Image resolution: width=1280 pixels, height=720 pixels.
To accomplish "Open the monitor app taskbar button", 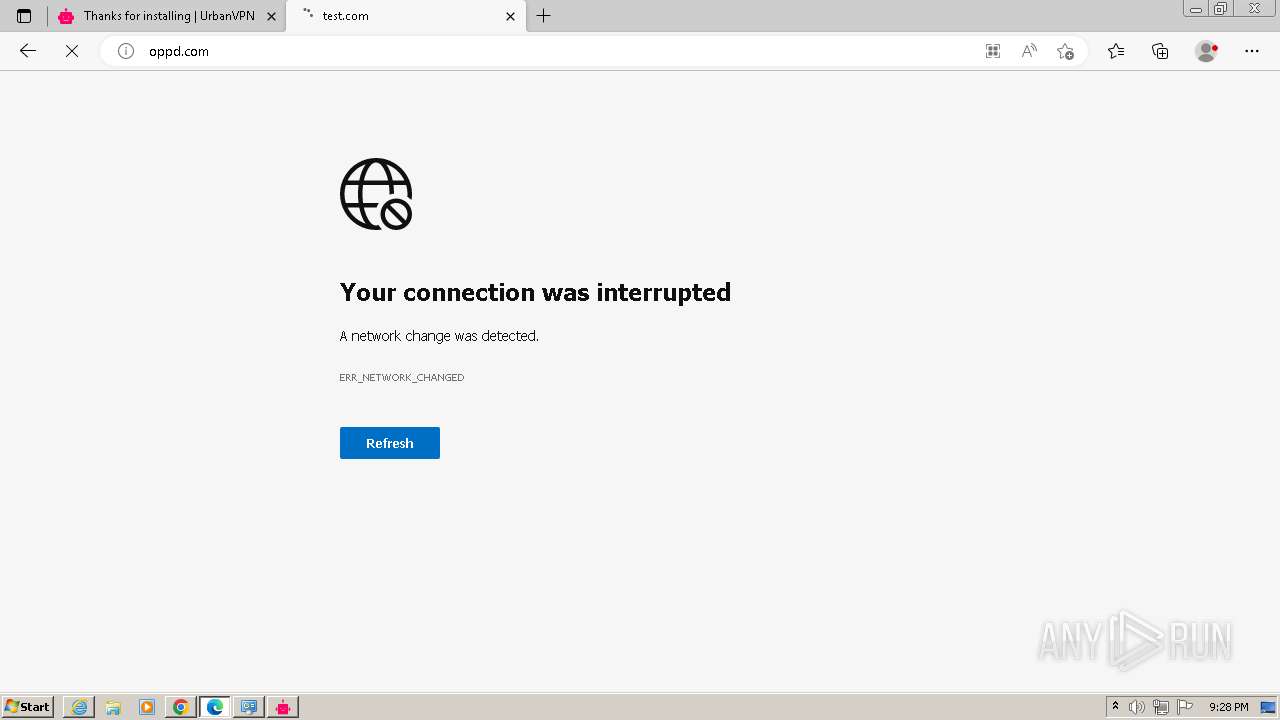I will tap(249, 707).
